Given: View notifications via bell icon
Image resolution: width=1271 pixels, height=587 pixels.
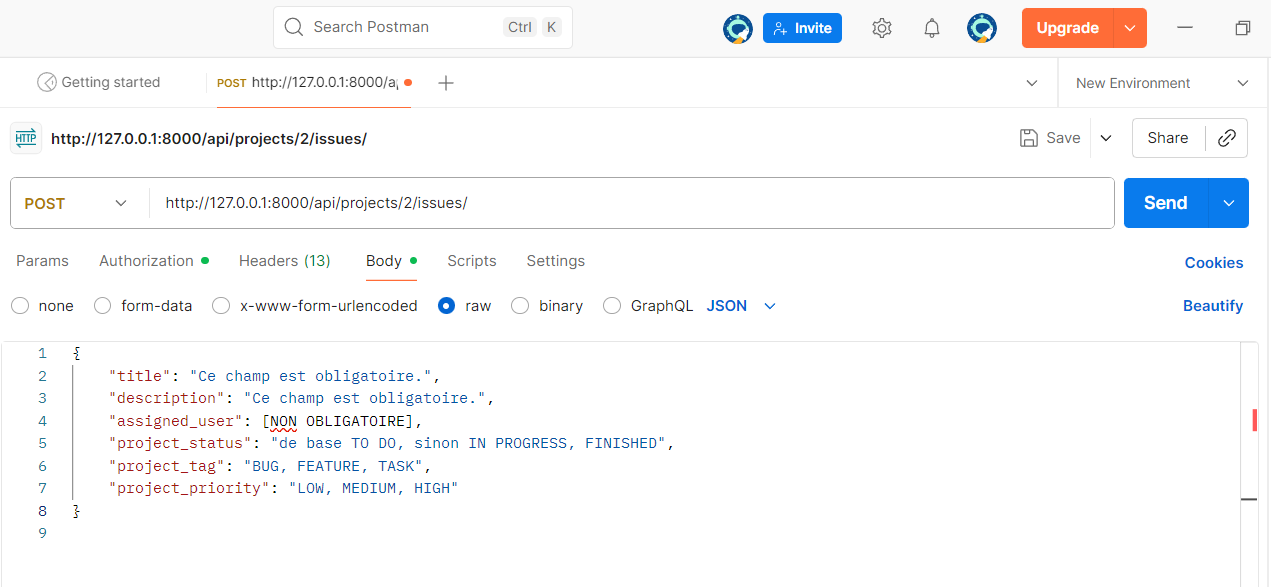Looking at the screenshot, I should [x=931, y=28].
